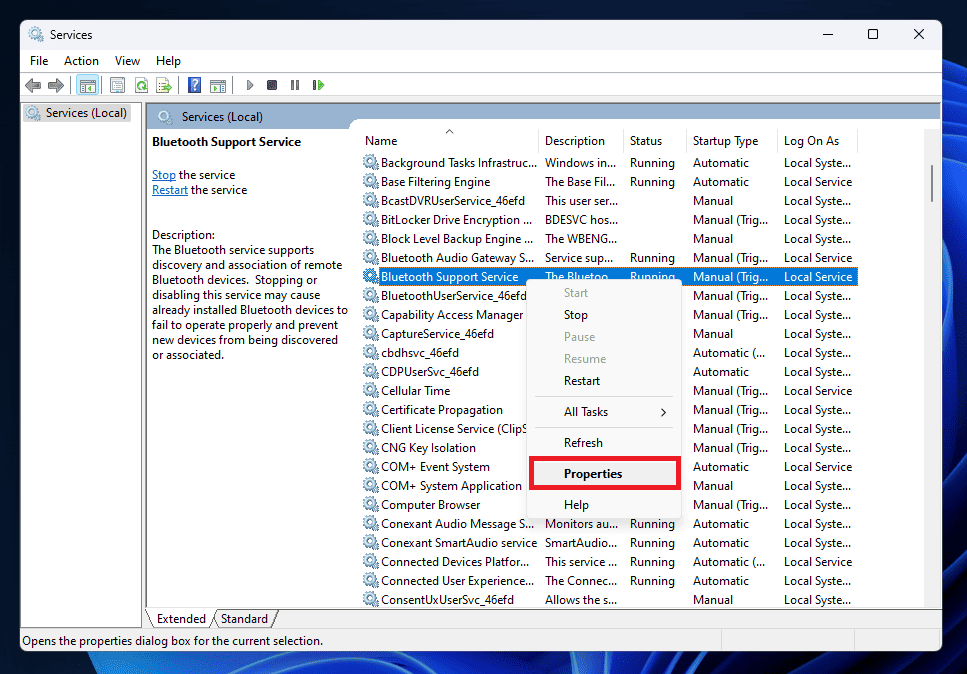Screen dimensions: 967x674
Task: Choose Restart in the context menu
Action: click(604, 381)
